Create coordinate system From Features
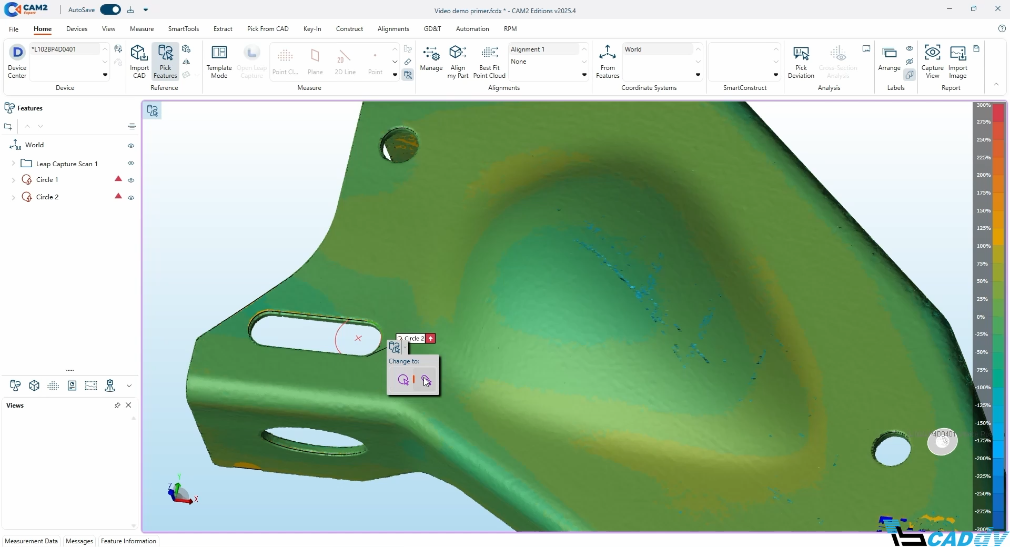Screen dimensions: 1010x547 [x=607, y=62]
